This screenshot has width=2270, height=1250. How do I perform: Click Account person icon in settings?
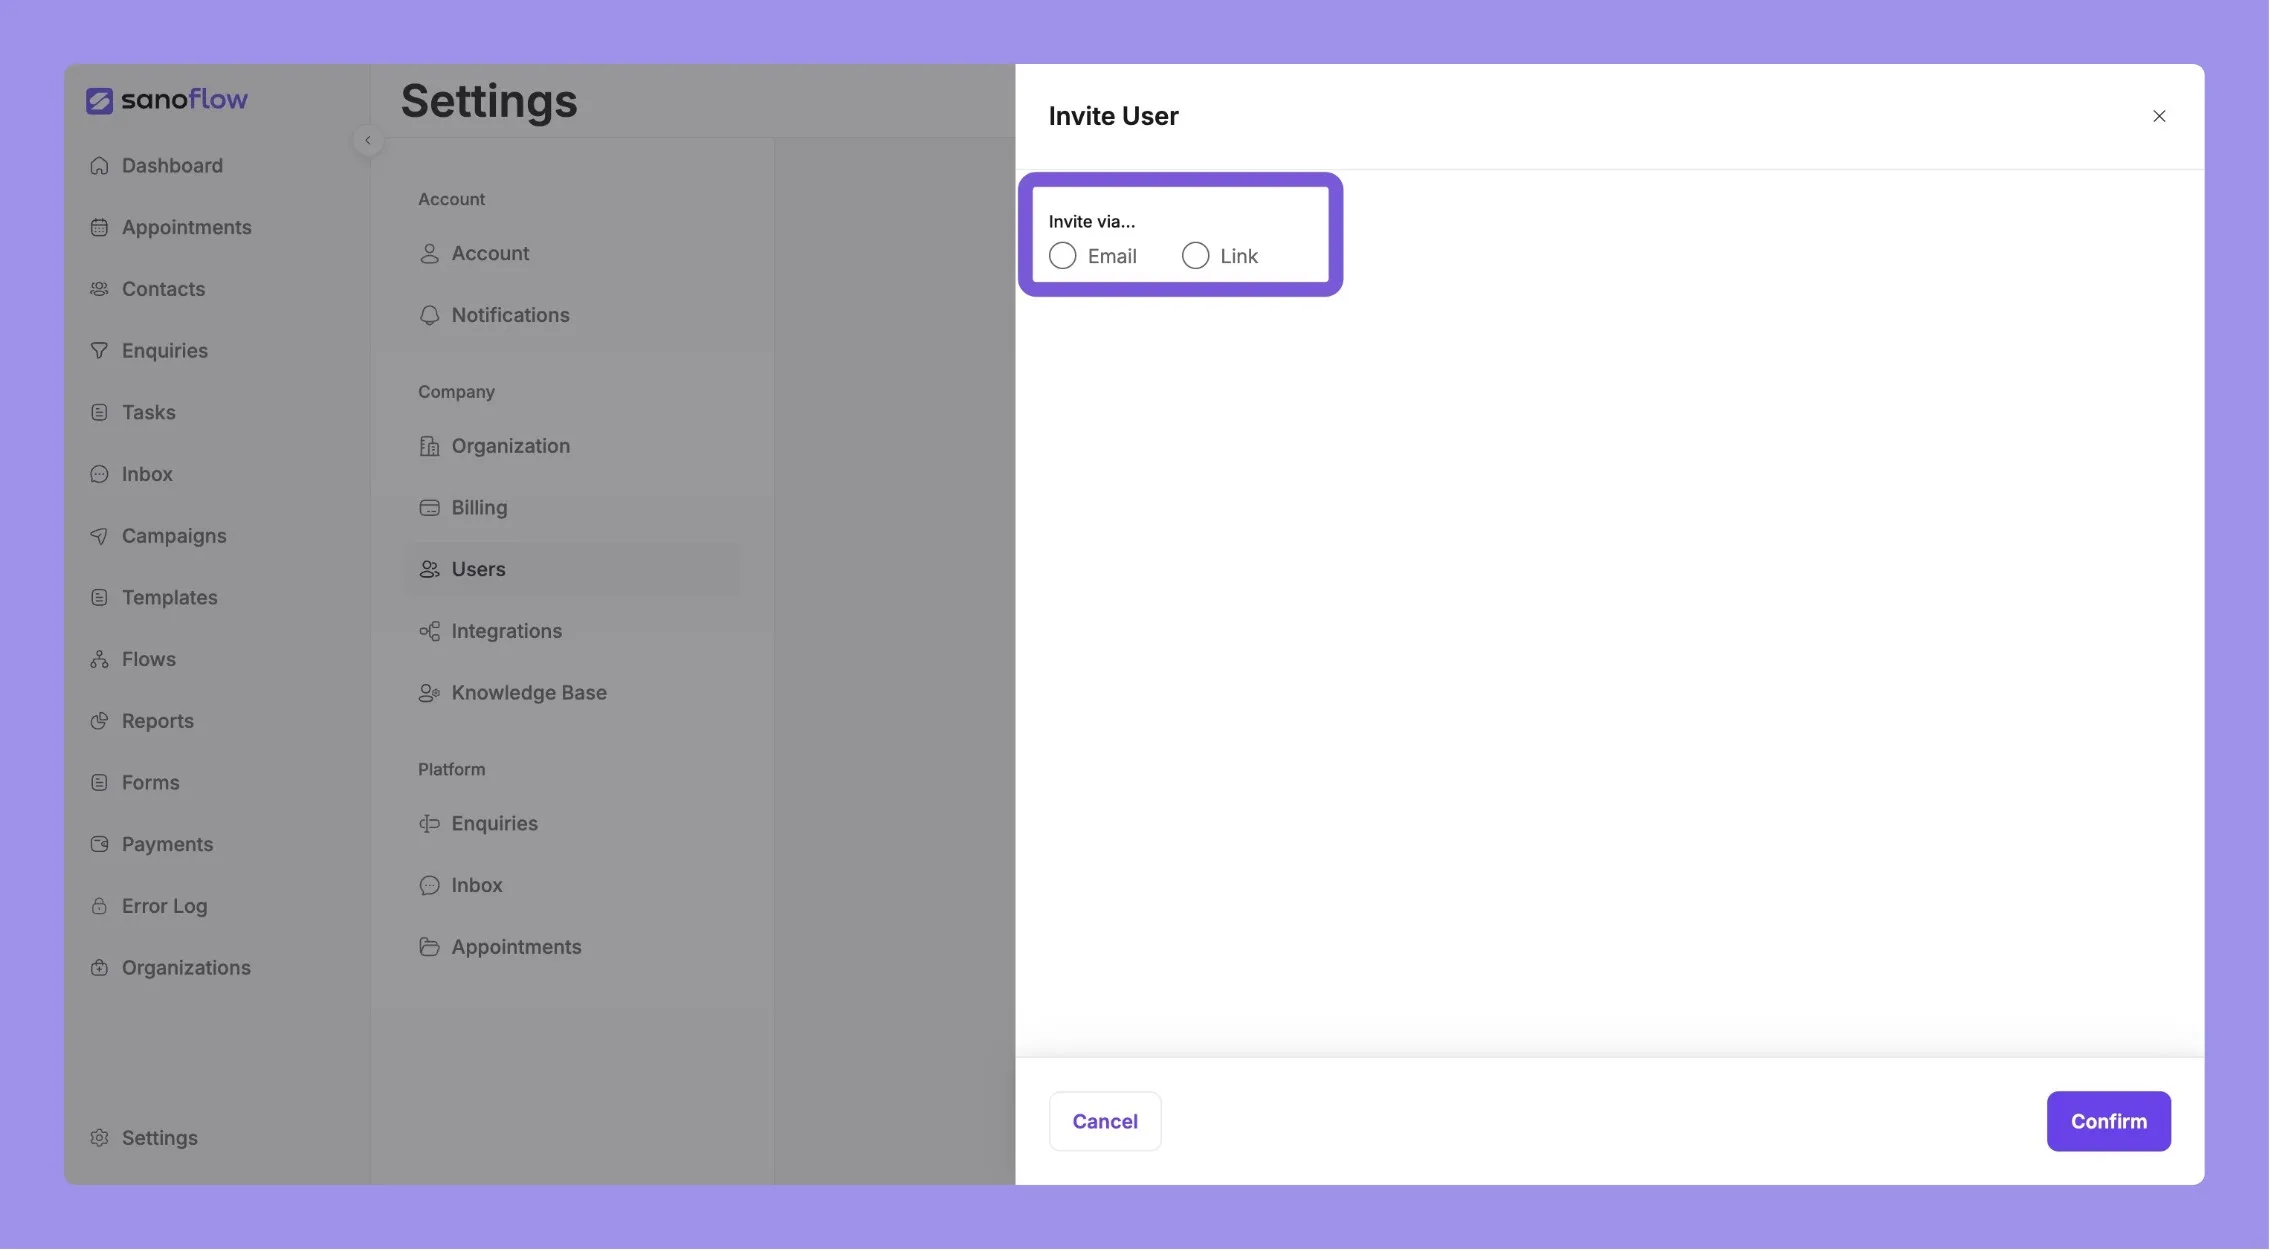click(x=429, y=254)
